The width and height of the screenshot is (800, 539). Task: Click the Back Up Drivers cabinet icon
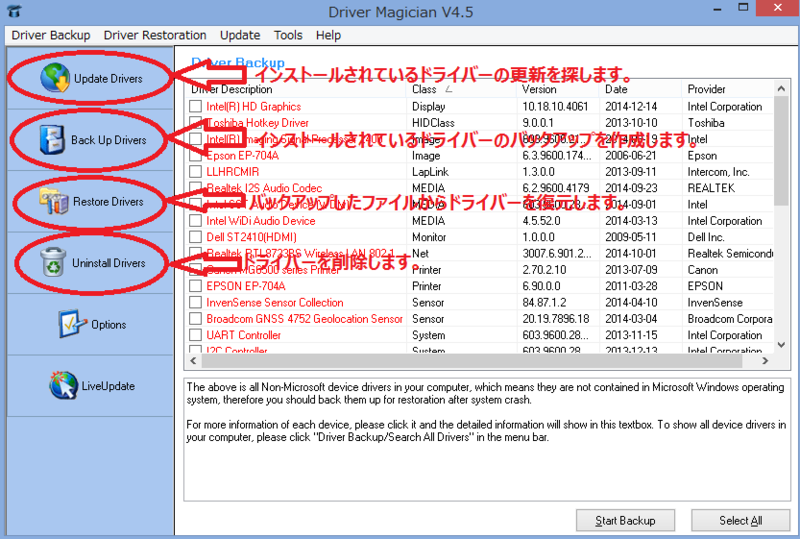point(52,140)
